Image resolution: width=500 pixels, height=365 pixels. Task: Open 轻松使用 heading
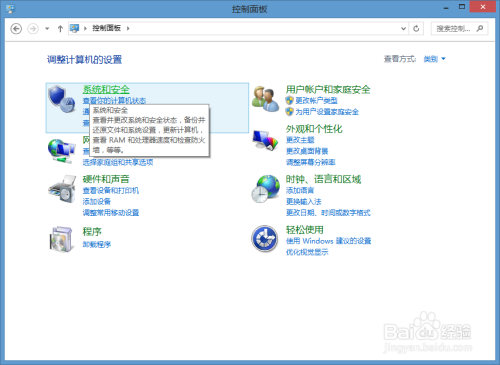pos(305,230)
